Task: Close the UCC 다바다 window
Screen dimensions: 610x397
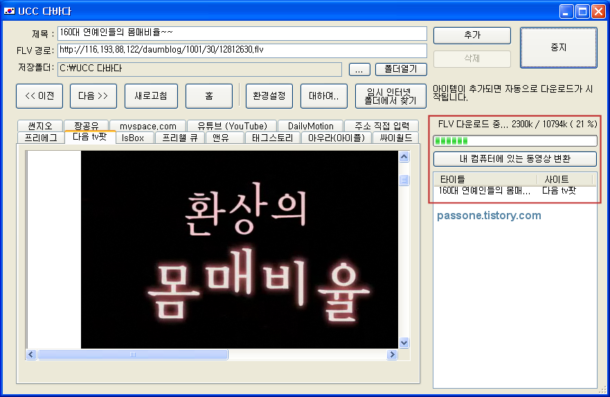Action: [598, 11]
